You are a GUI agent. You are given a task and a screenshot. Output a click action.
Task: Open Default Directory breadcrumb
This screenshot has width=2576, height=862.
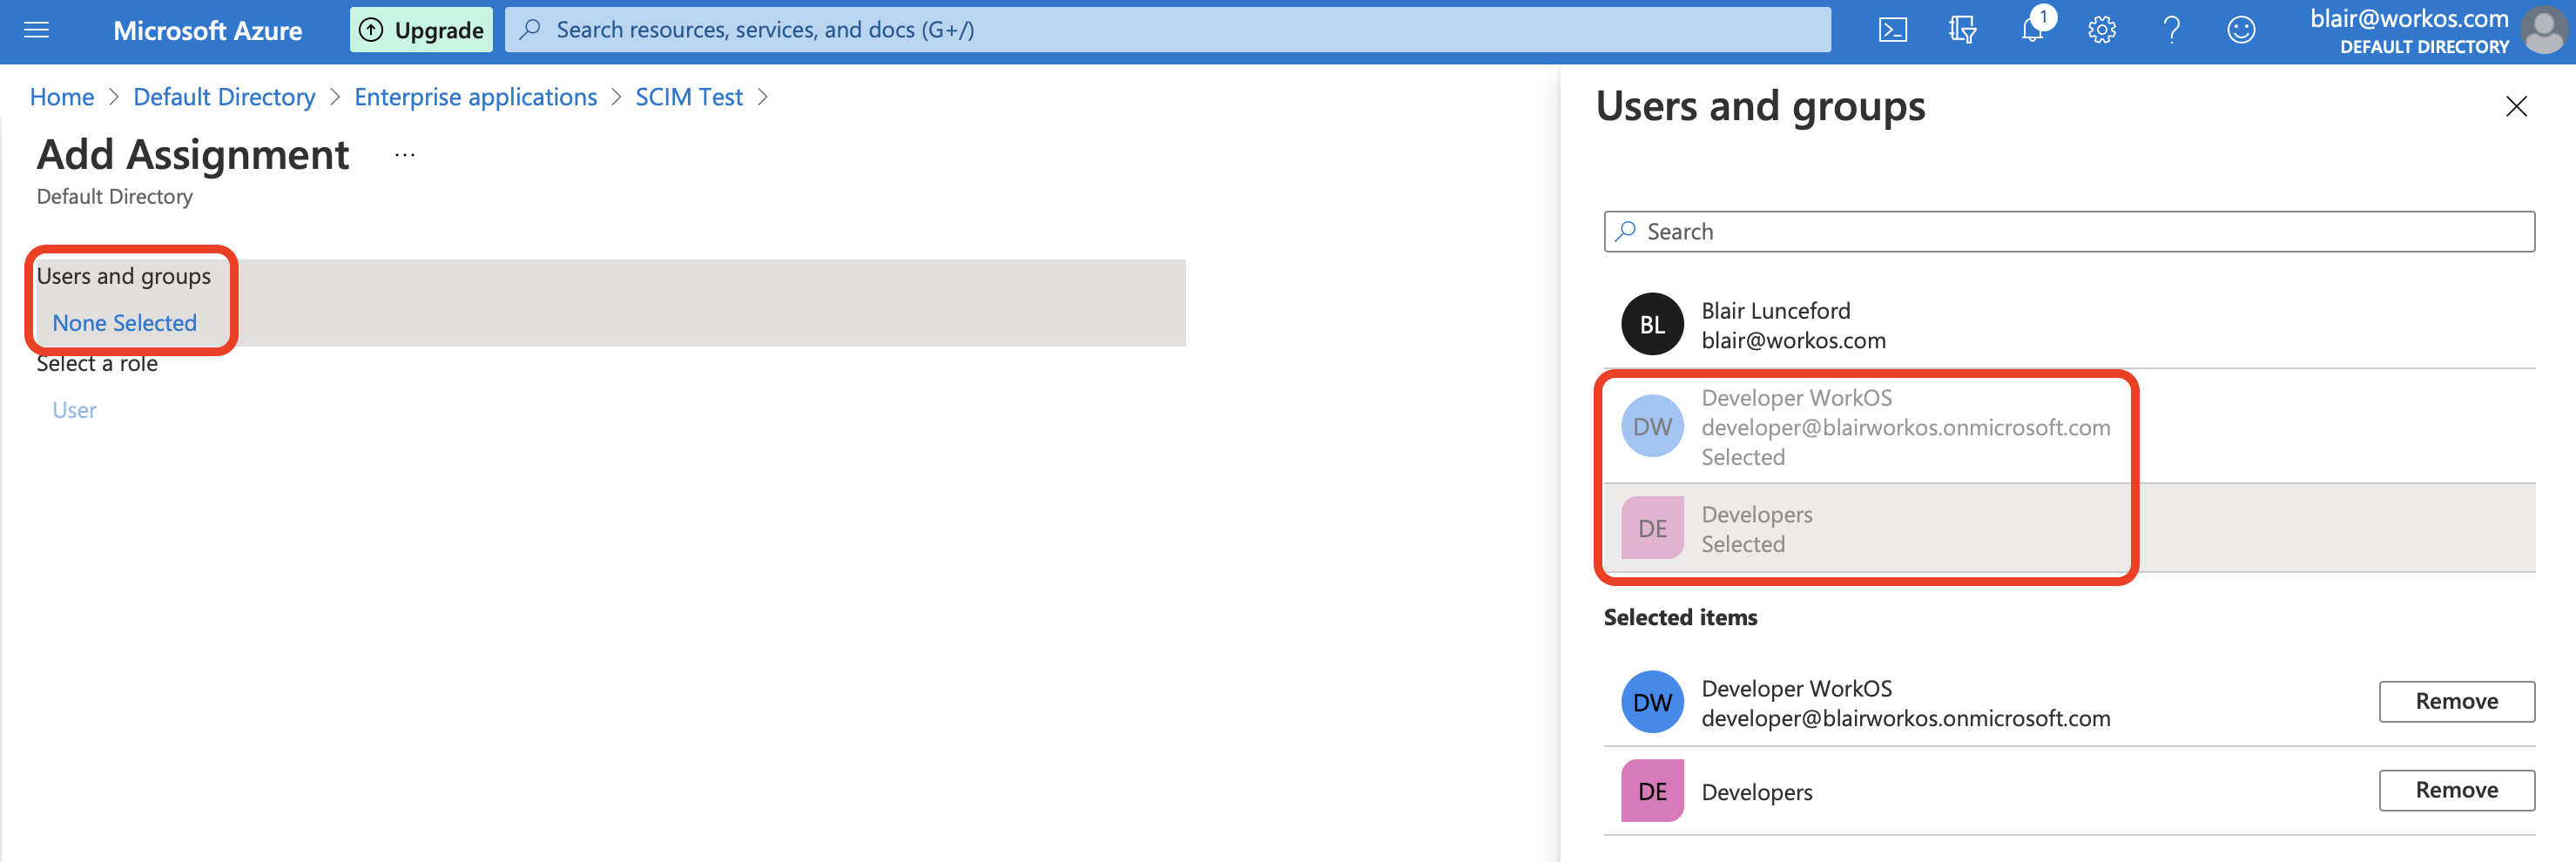(224, 97)
